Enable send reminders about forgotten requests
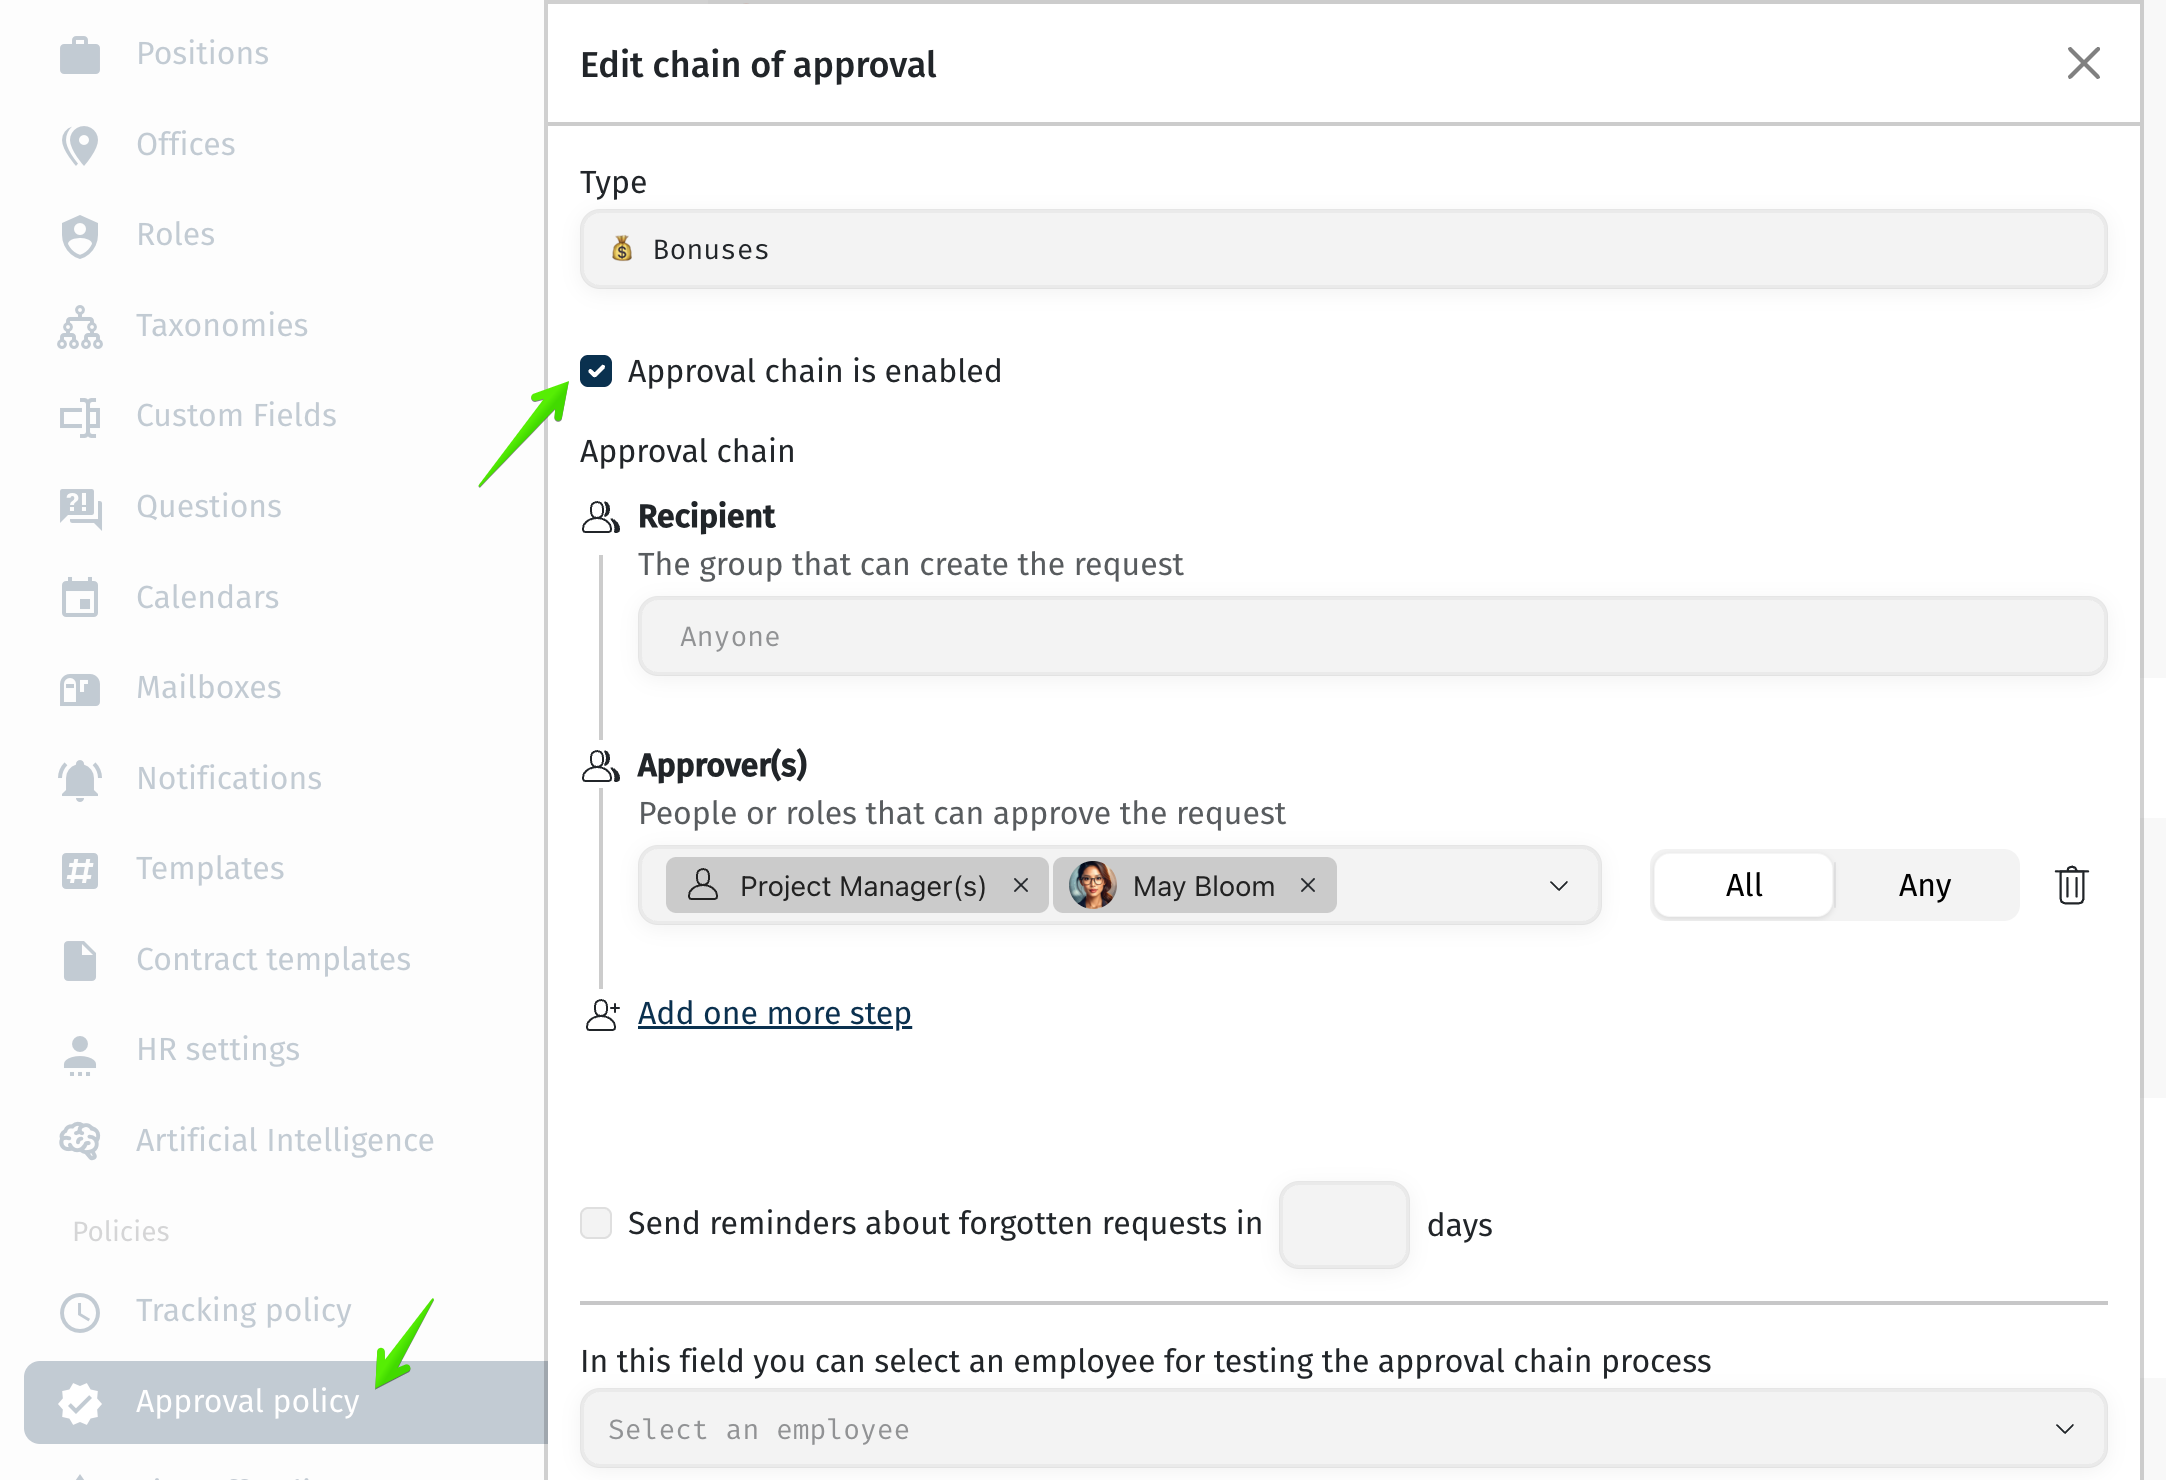 (596, 1223)
